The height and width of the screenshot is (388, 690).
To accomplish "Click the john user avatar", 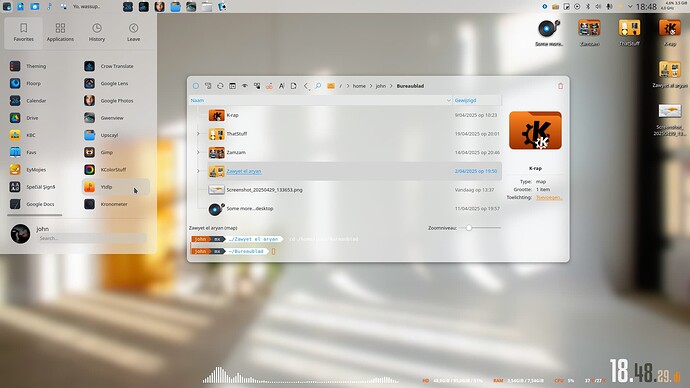I will 20,234.
